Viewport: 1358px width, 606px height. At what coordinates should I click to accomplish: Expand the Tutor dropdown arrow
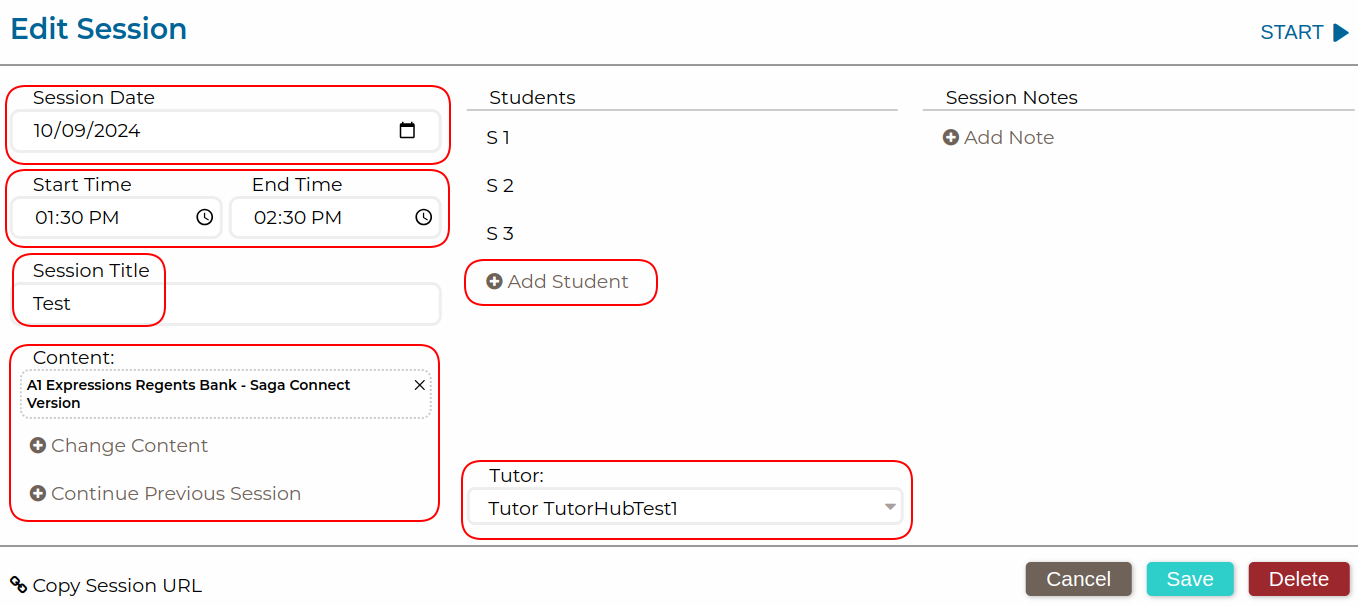(x=889, y=508)
